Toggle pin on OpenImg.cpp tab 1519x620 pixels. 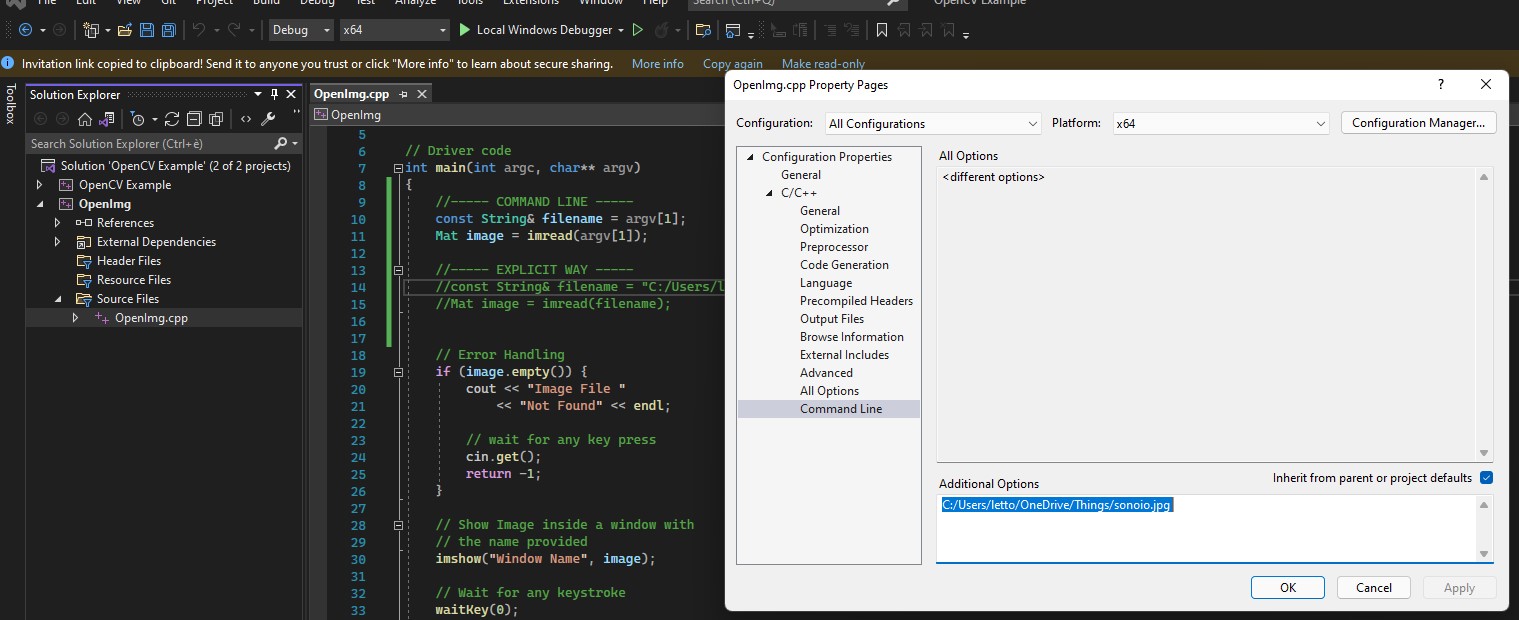pyautogui.click(x=403, y=94)
